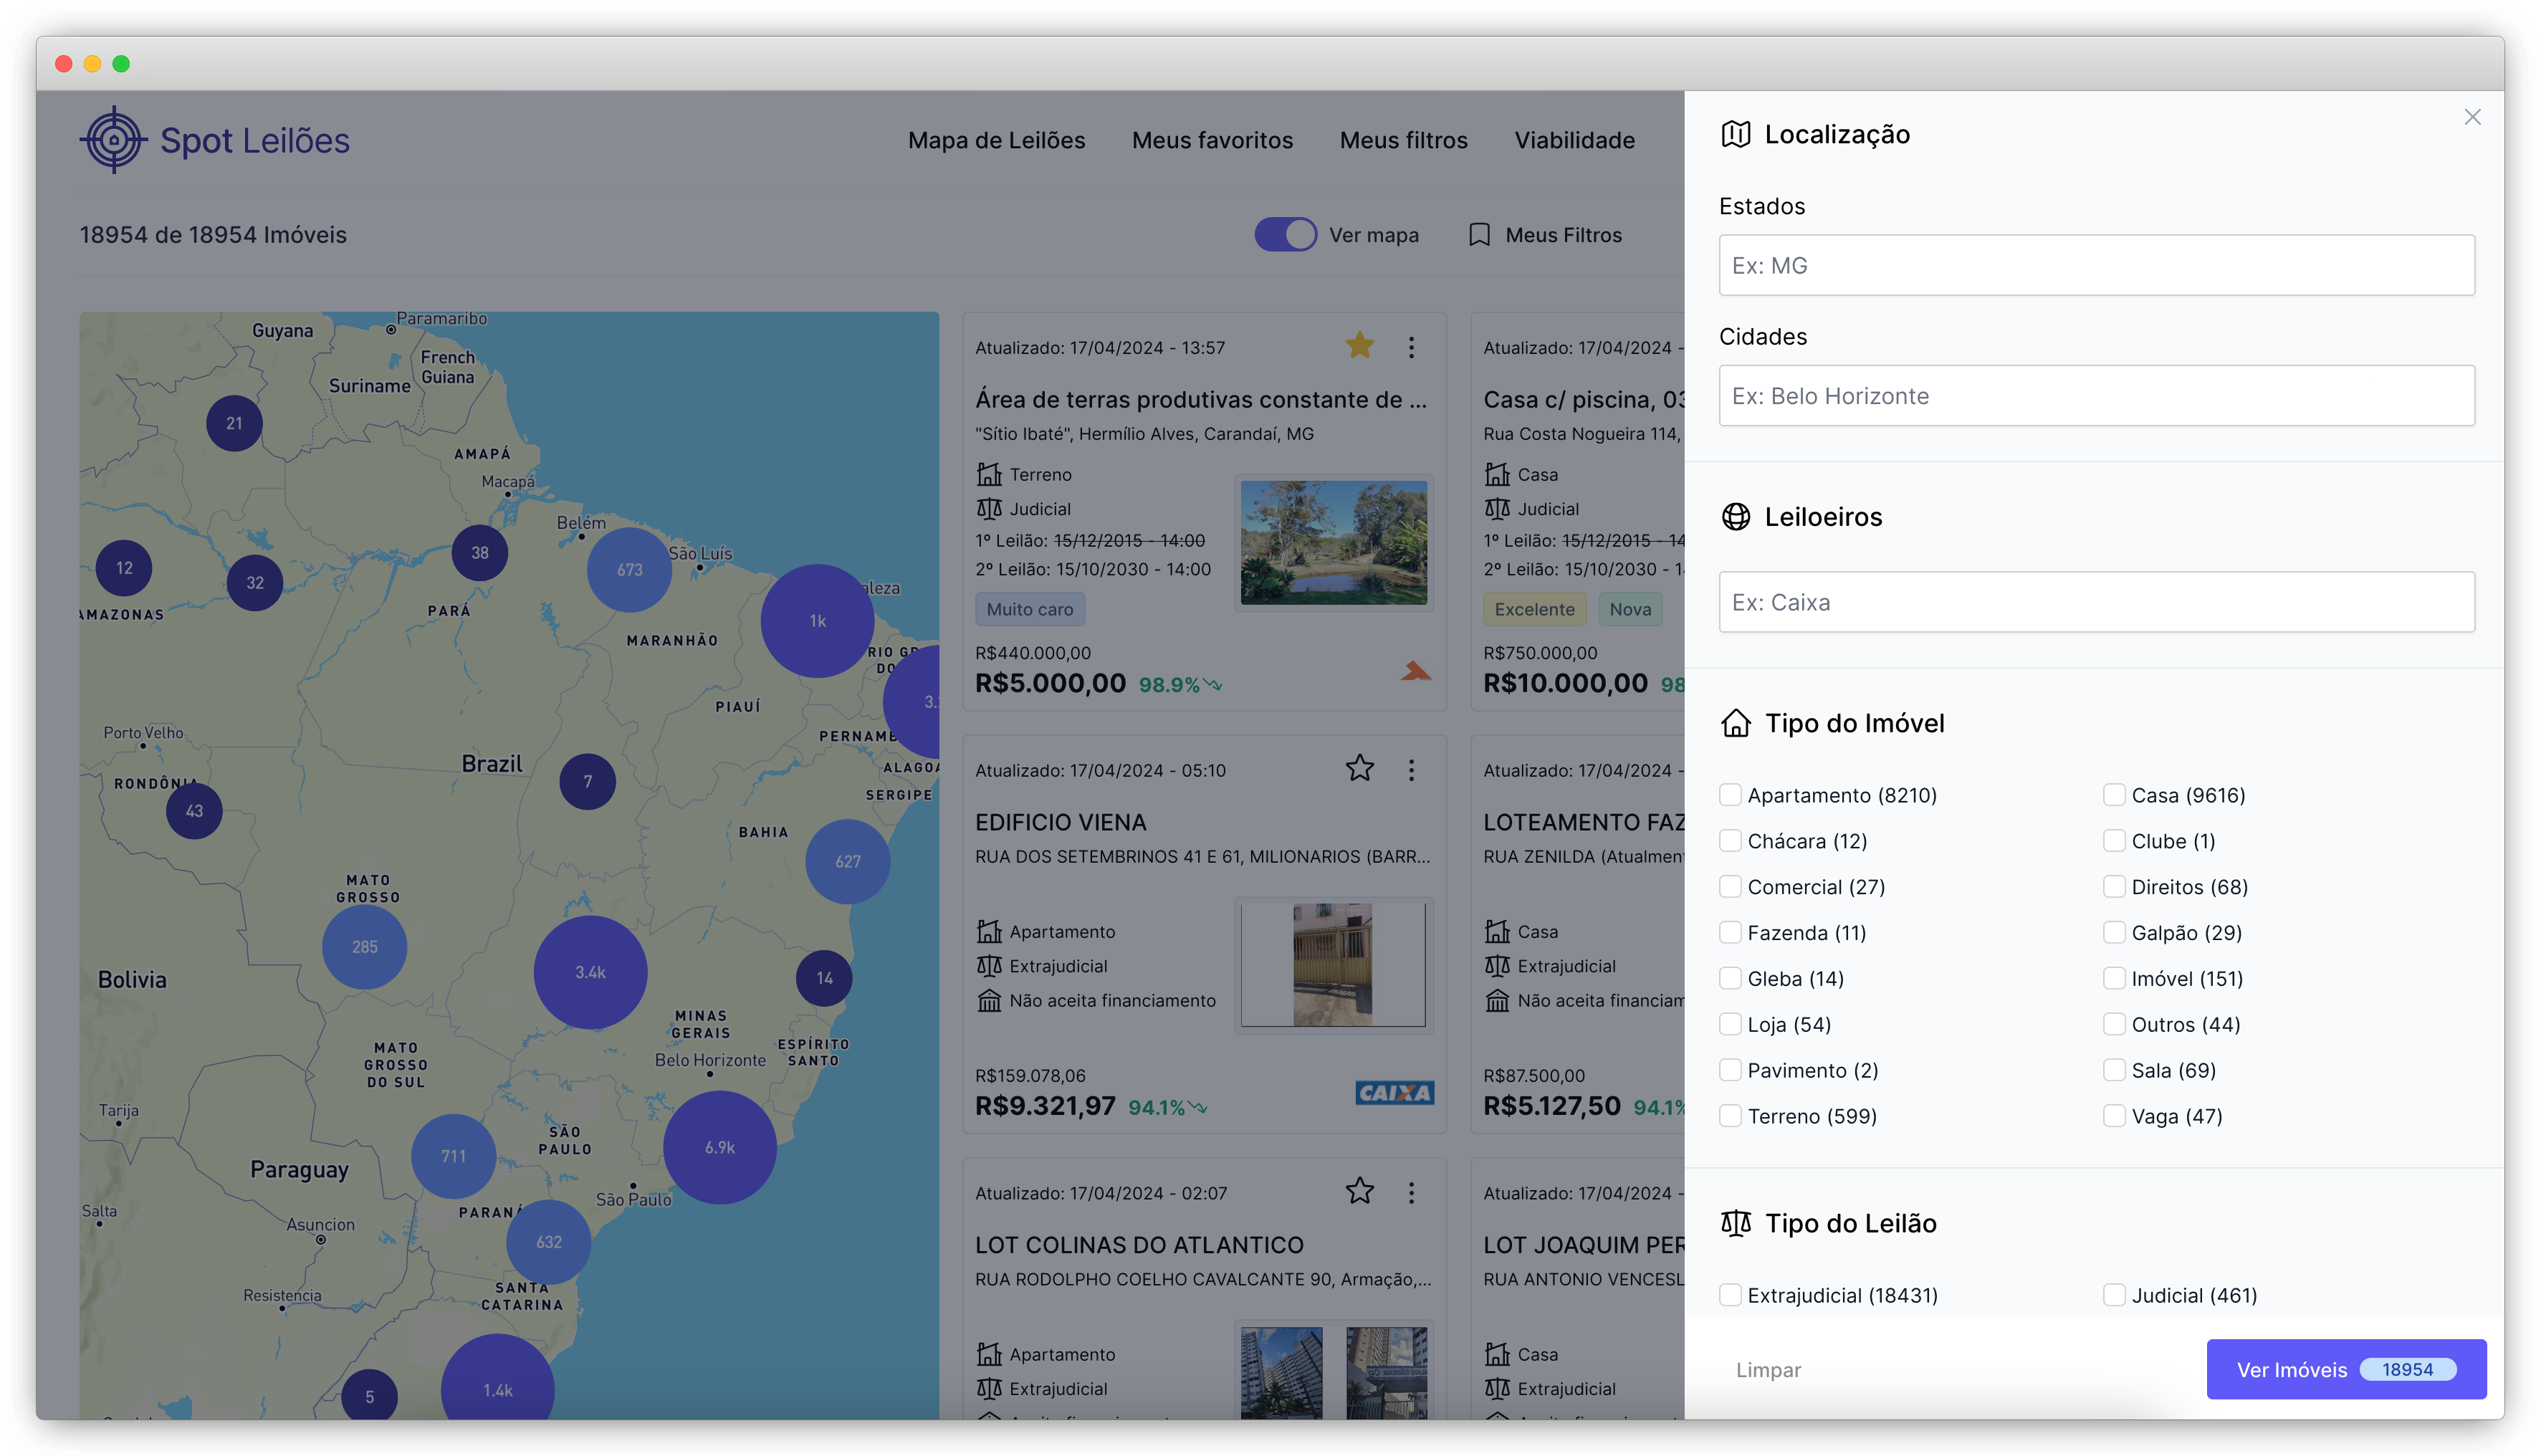Screen dimensions: 2541x1456
Task: Click the bookmark icon beside Meus Filtros
Action: coord(1478,235)
